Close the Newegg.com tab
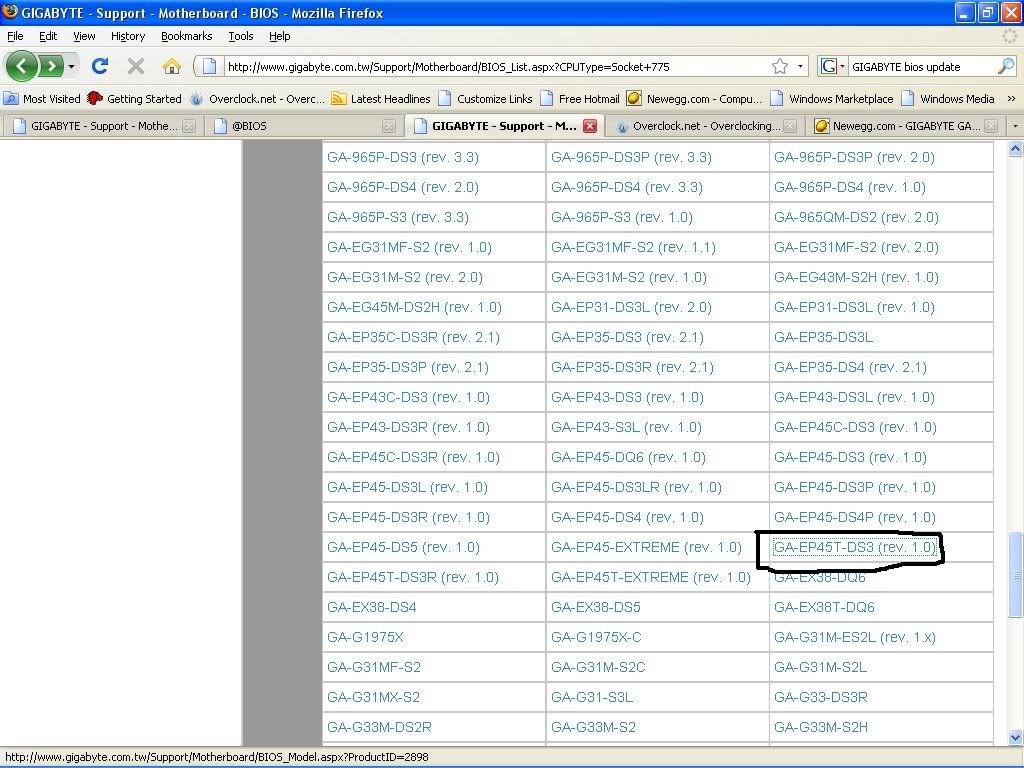The image size is (1024, 768). pos(991,126)
